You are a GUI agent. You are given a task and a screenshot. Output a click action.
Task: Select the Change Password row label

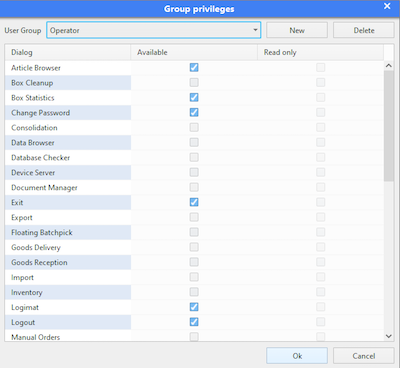40,113
